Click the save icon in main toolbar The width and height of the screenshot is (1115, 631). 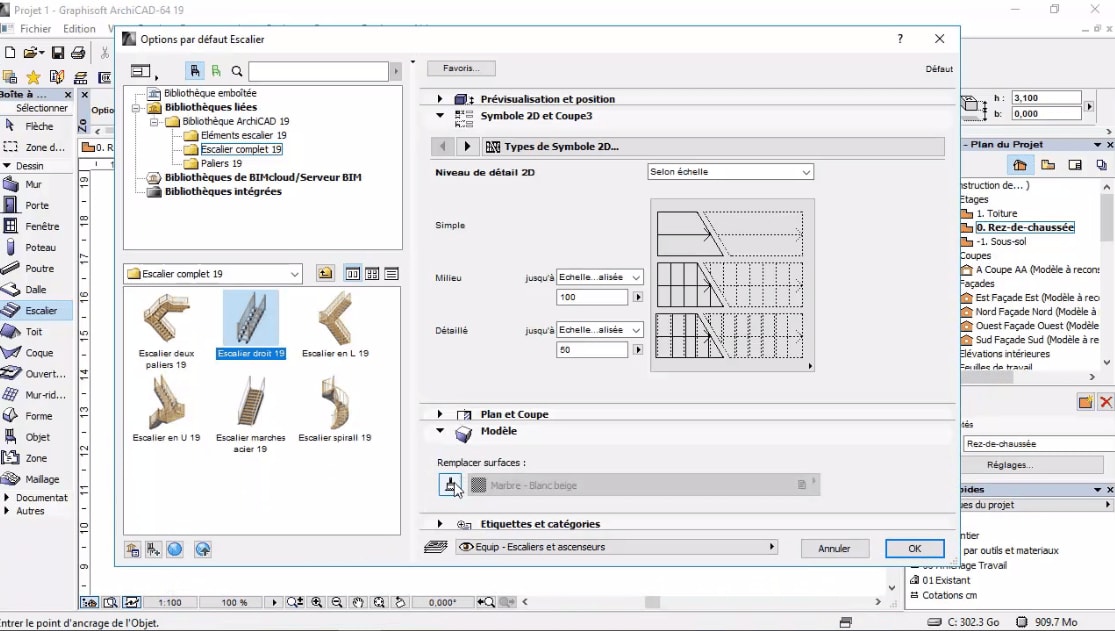pyautogui.click(x=58, y=53)
